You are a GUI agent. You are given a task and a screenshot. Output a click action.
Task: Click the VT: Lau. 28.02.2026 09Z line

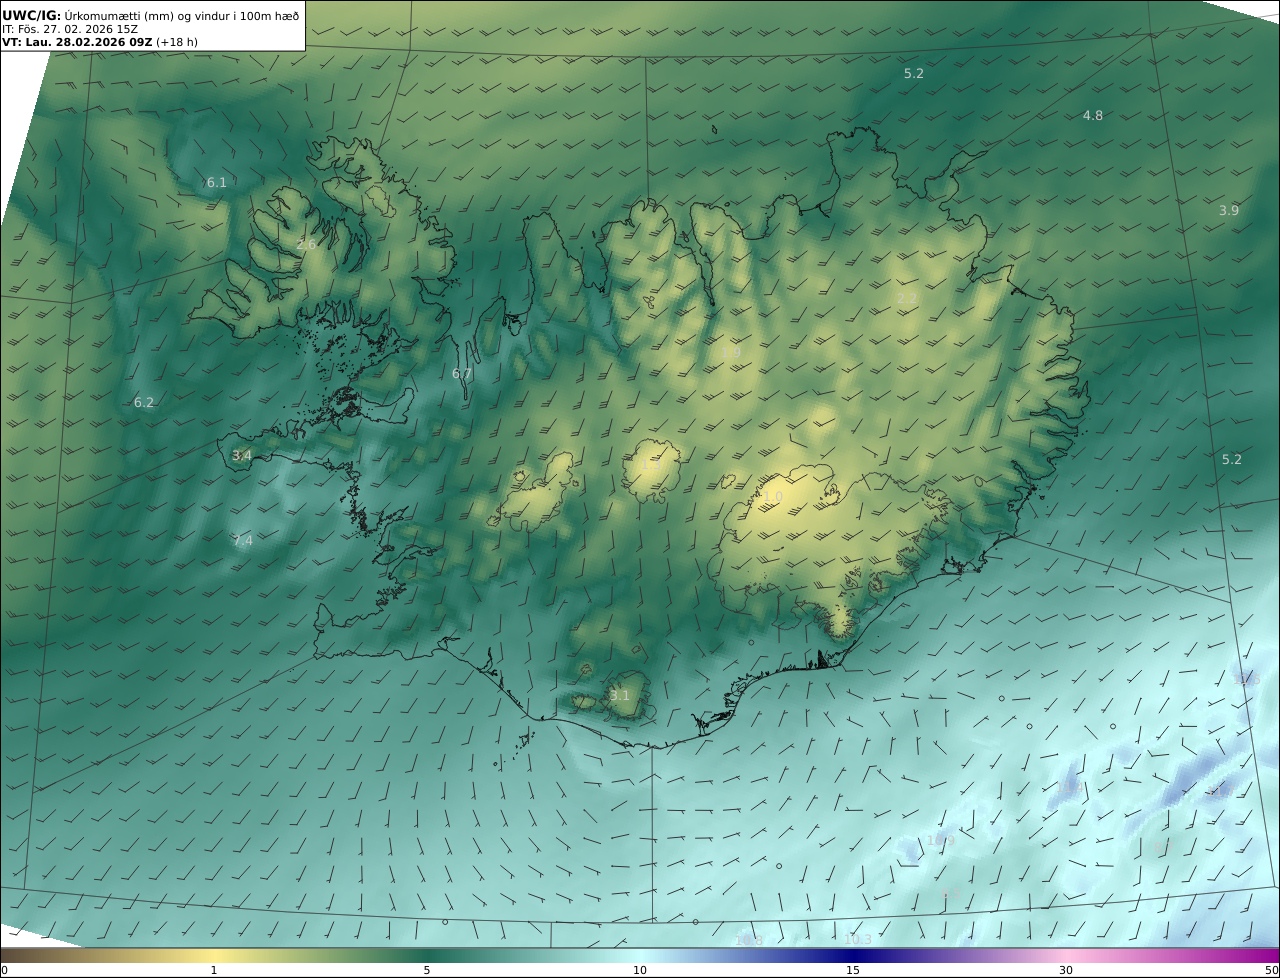click(77, 43)
